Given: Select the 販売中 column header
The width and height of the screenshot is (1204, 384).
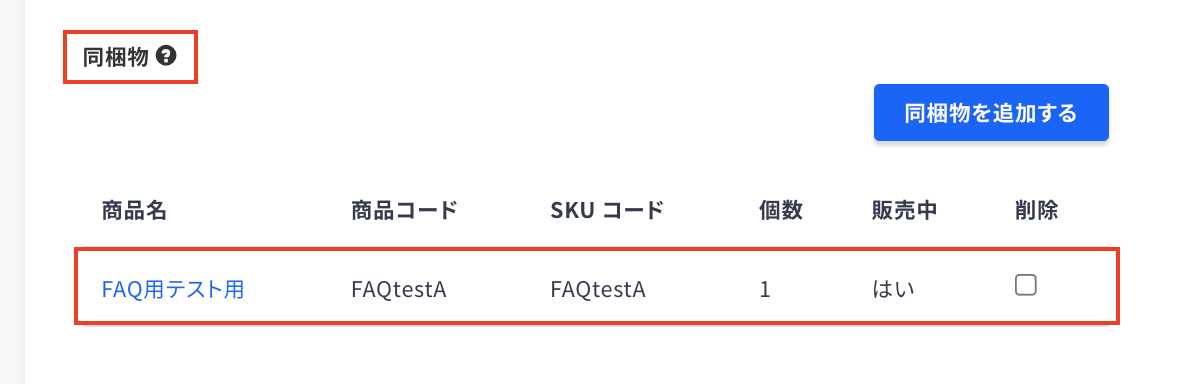Looking at the screenshot, I should [x=904, y=211].
